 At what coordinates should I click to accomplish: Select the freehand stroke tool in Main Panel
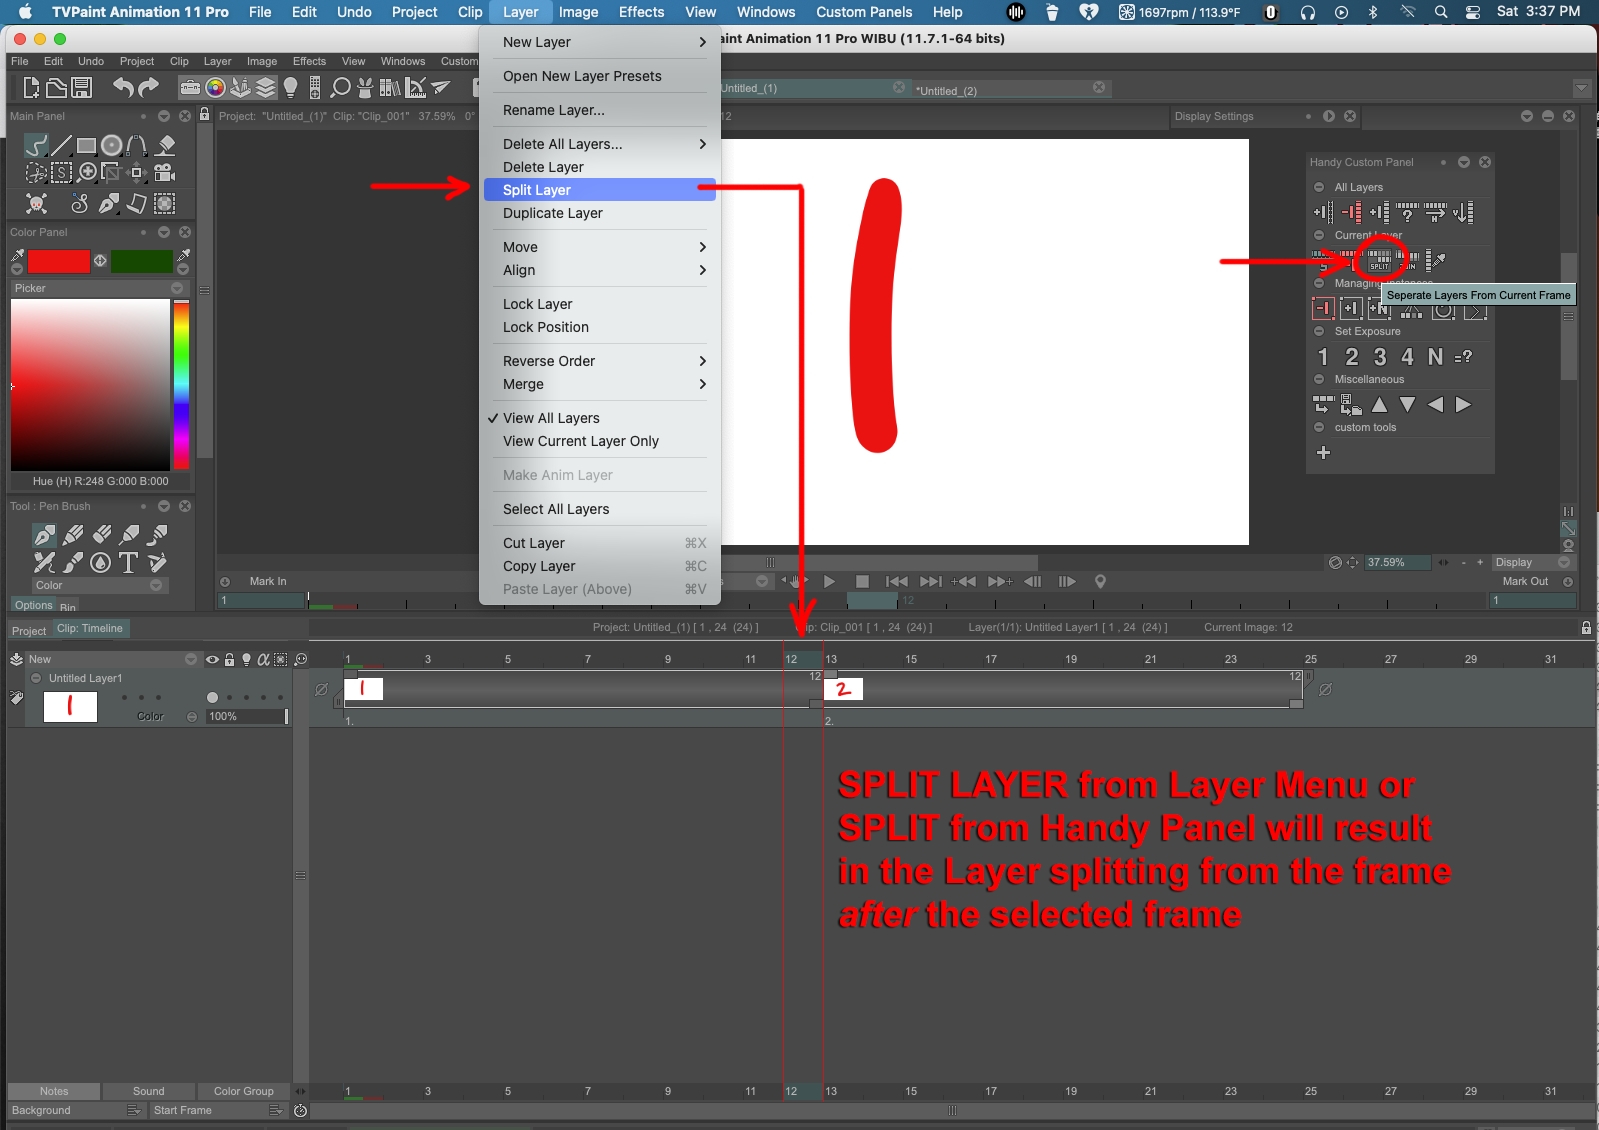coord(36,145)
